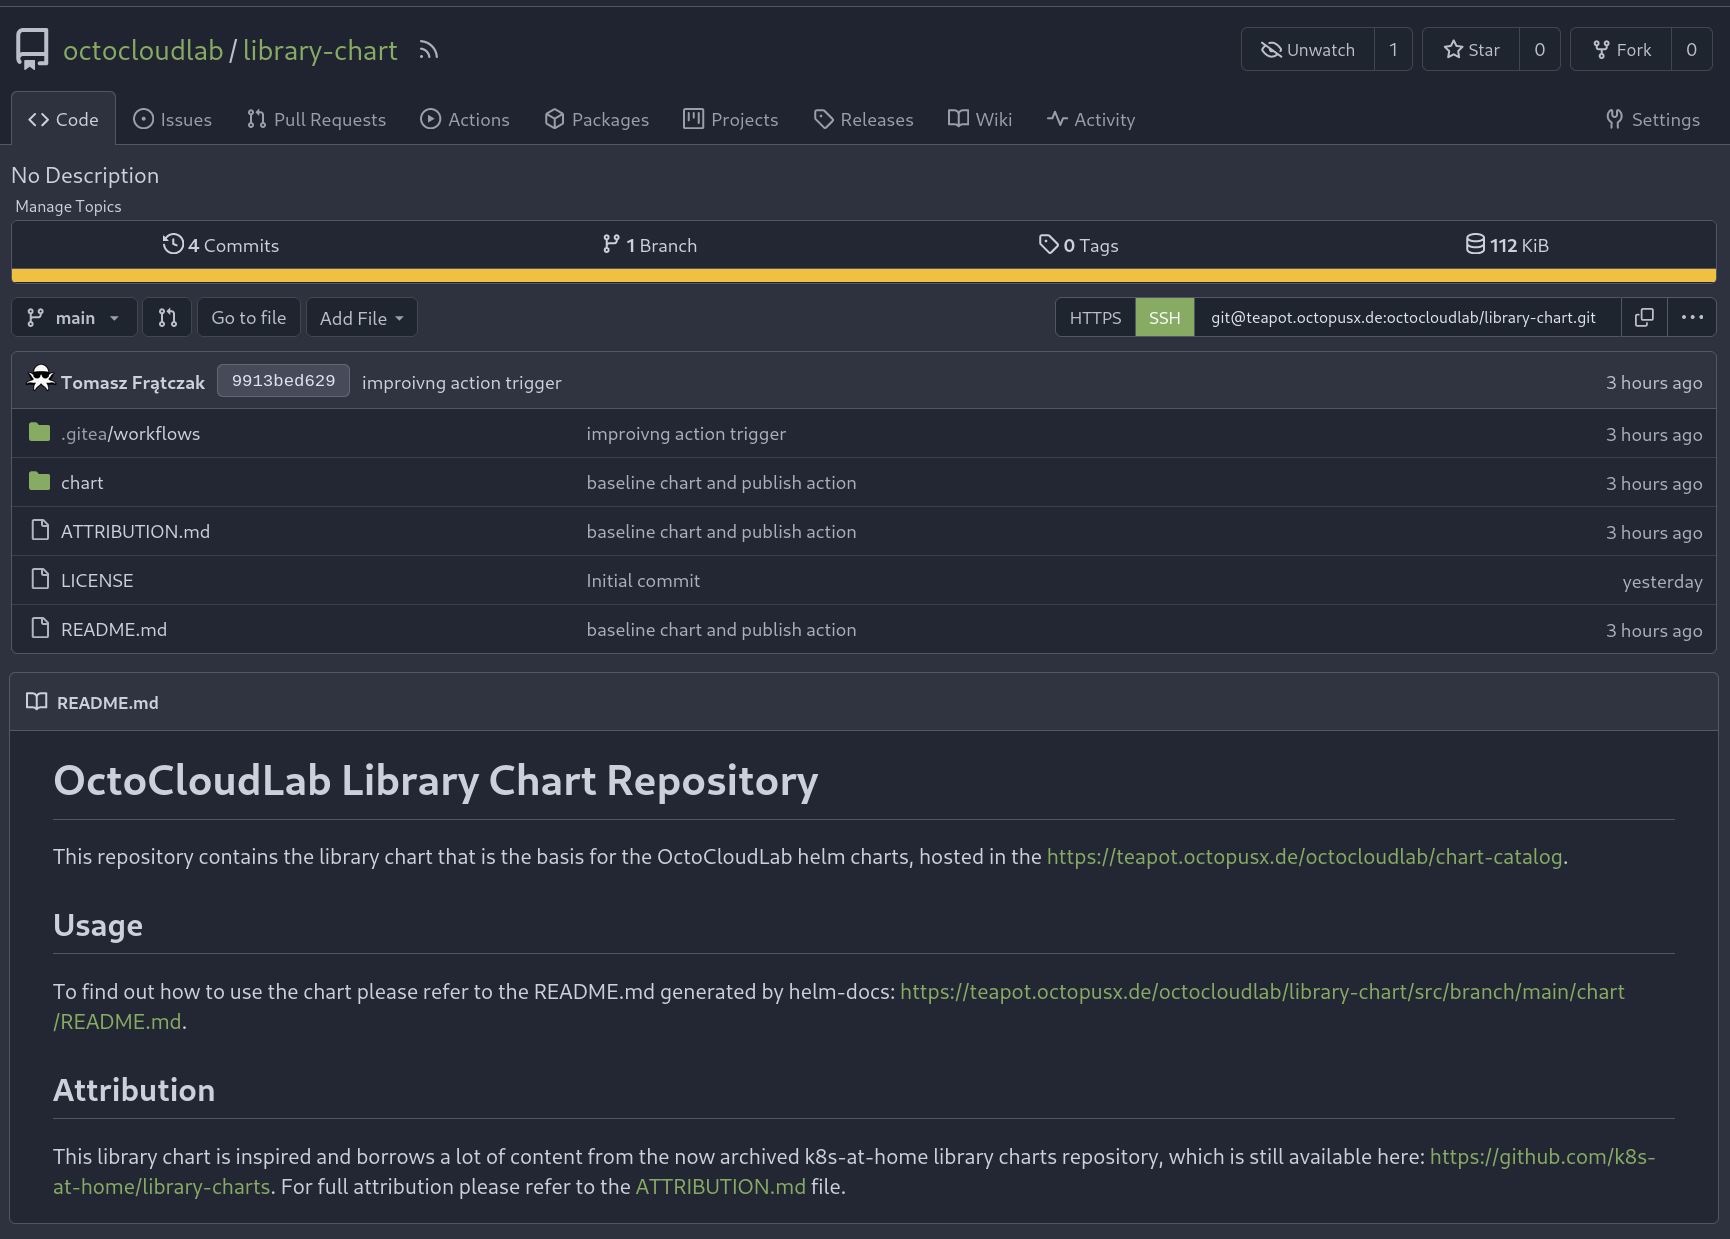Open the .gitea/workflows folder
The height and width of the screenshot is (1239, 1730).
pyautogui.click(x=130, y=433)
